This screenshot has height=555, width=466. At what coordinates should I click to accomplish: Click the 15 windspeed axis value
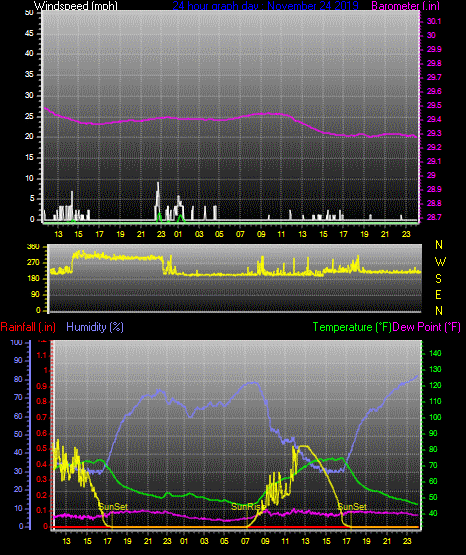(29, 158)
